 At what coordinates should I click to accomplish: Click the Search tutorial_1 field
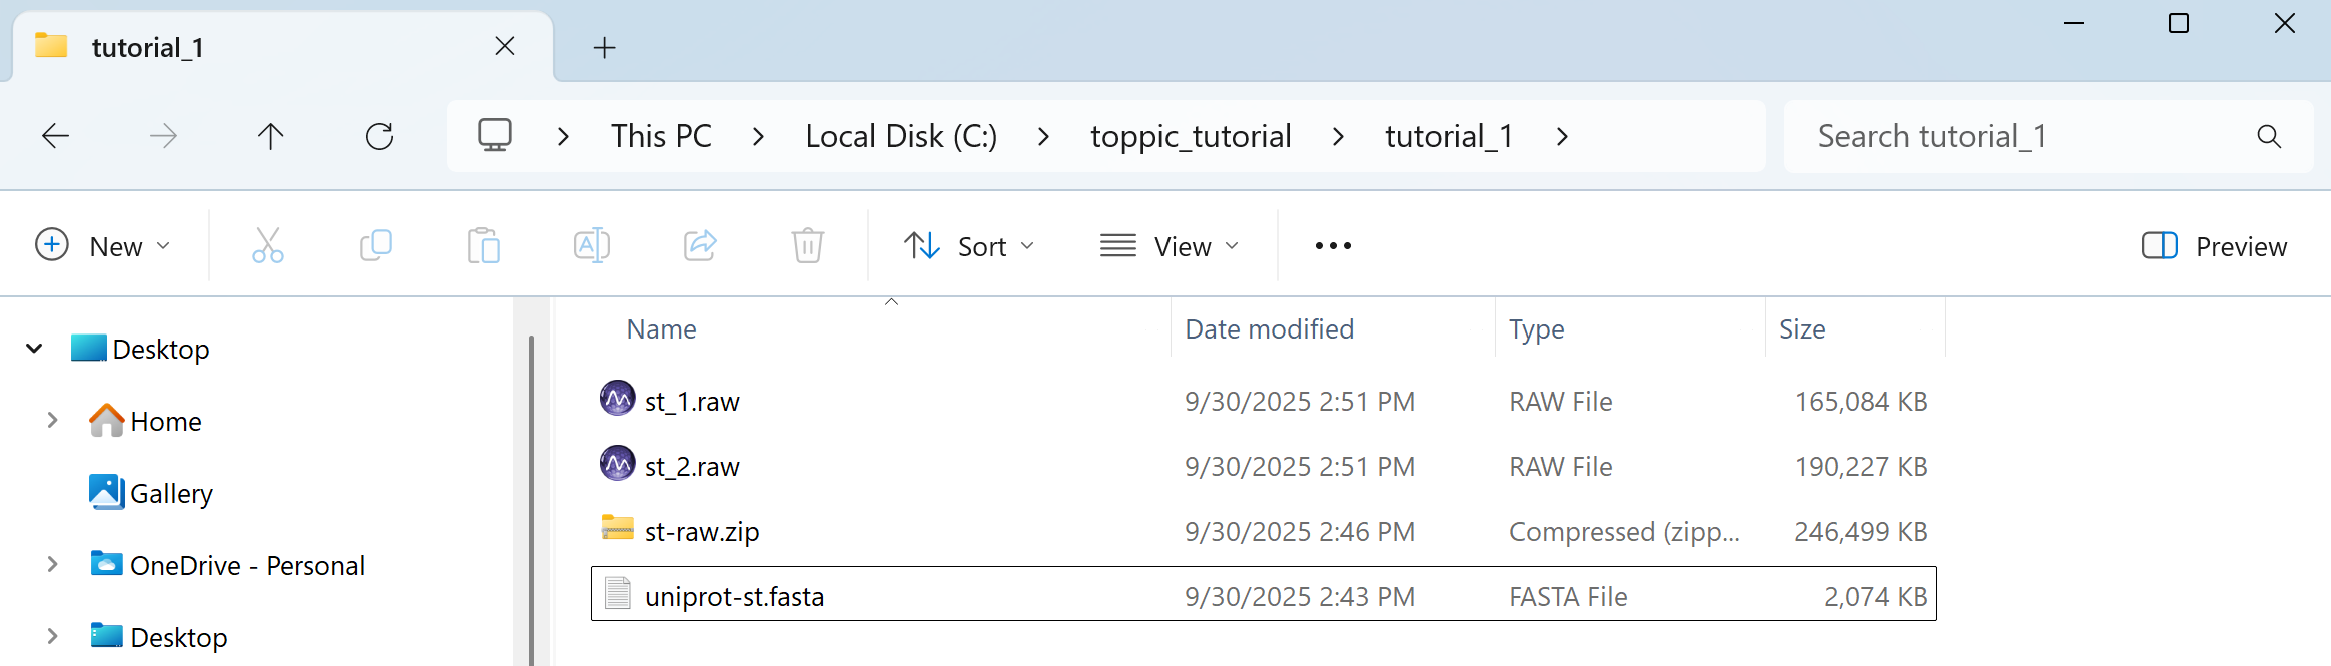(x=2048, y=136)
